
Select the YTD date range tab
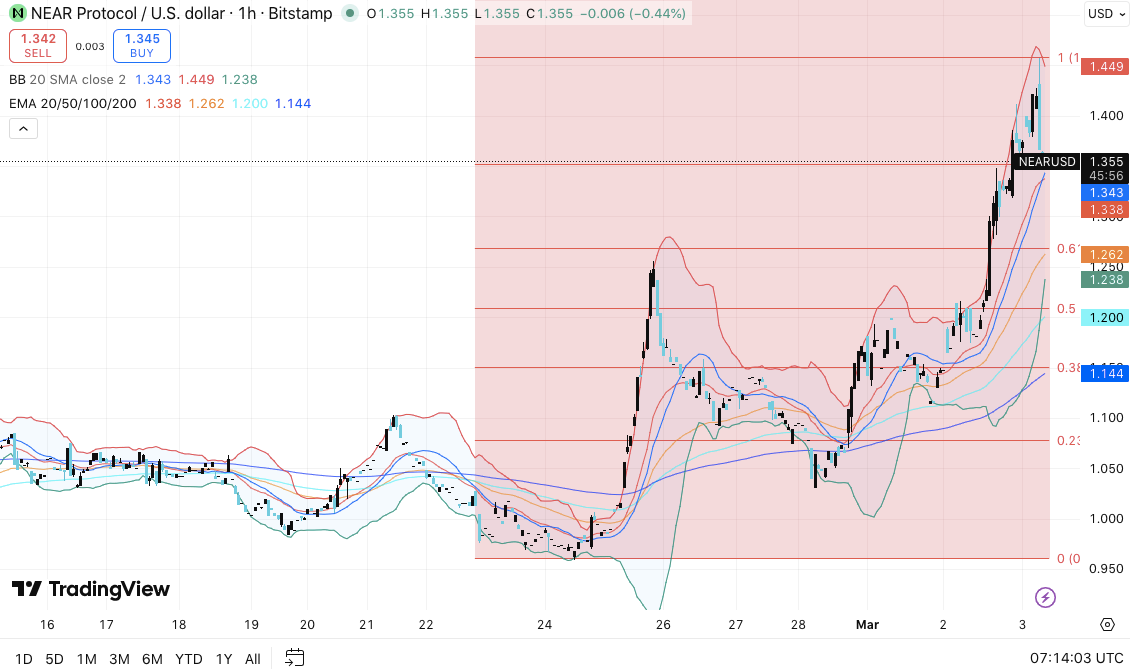point(187,659)
